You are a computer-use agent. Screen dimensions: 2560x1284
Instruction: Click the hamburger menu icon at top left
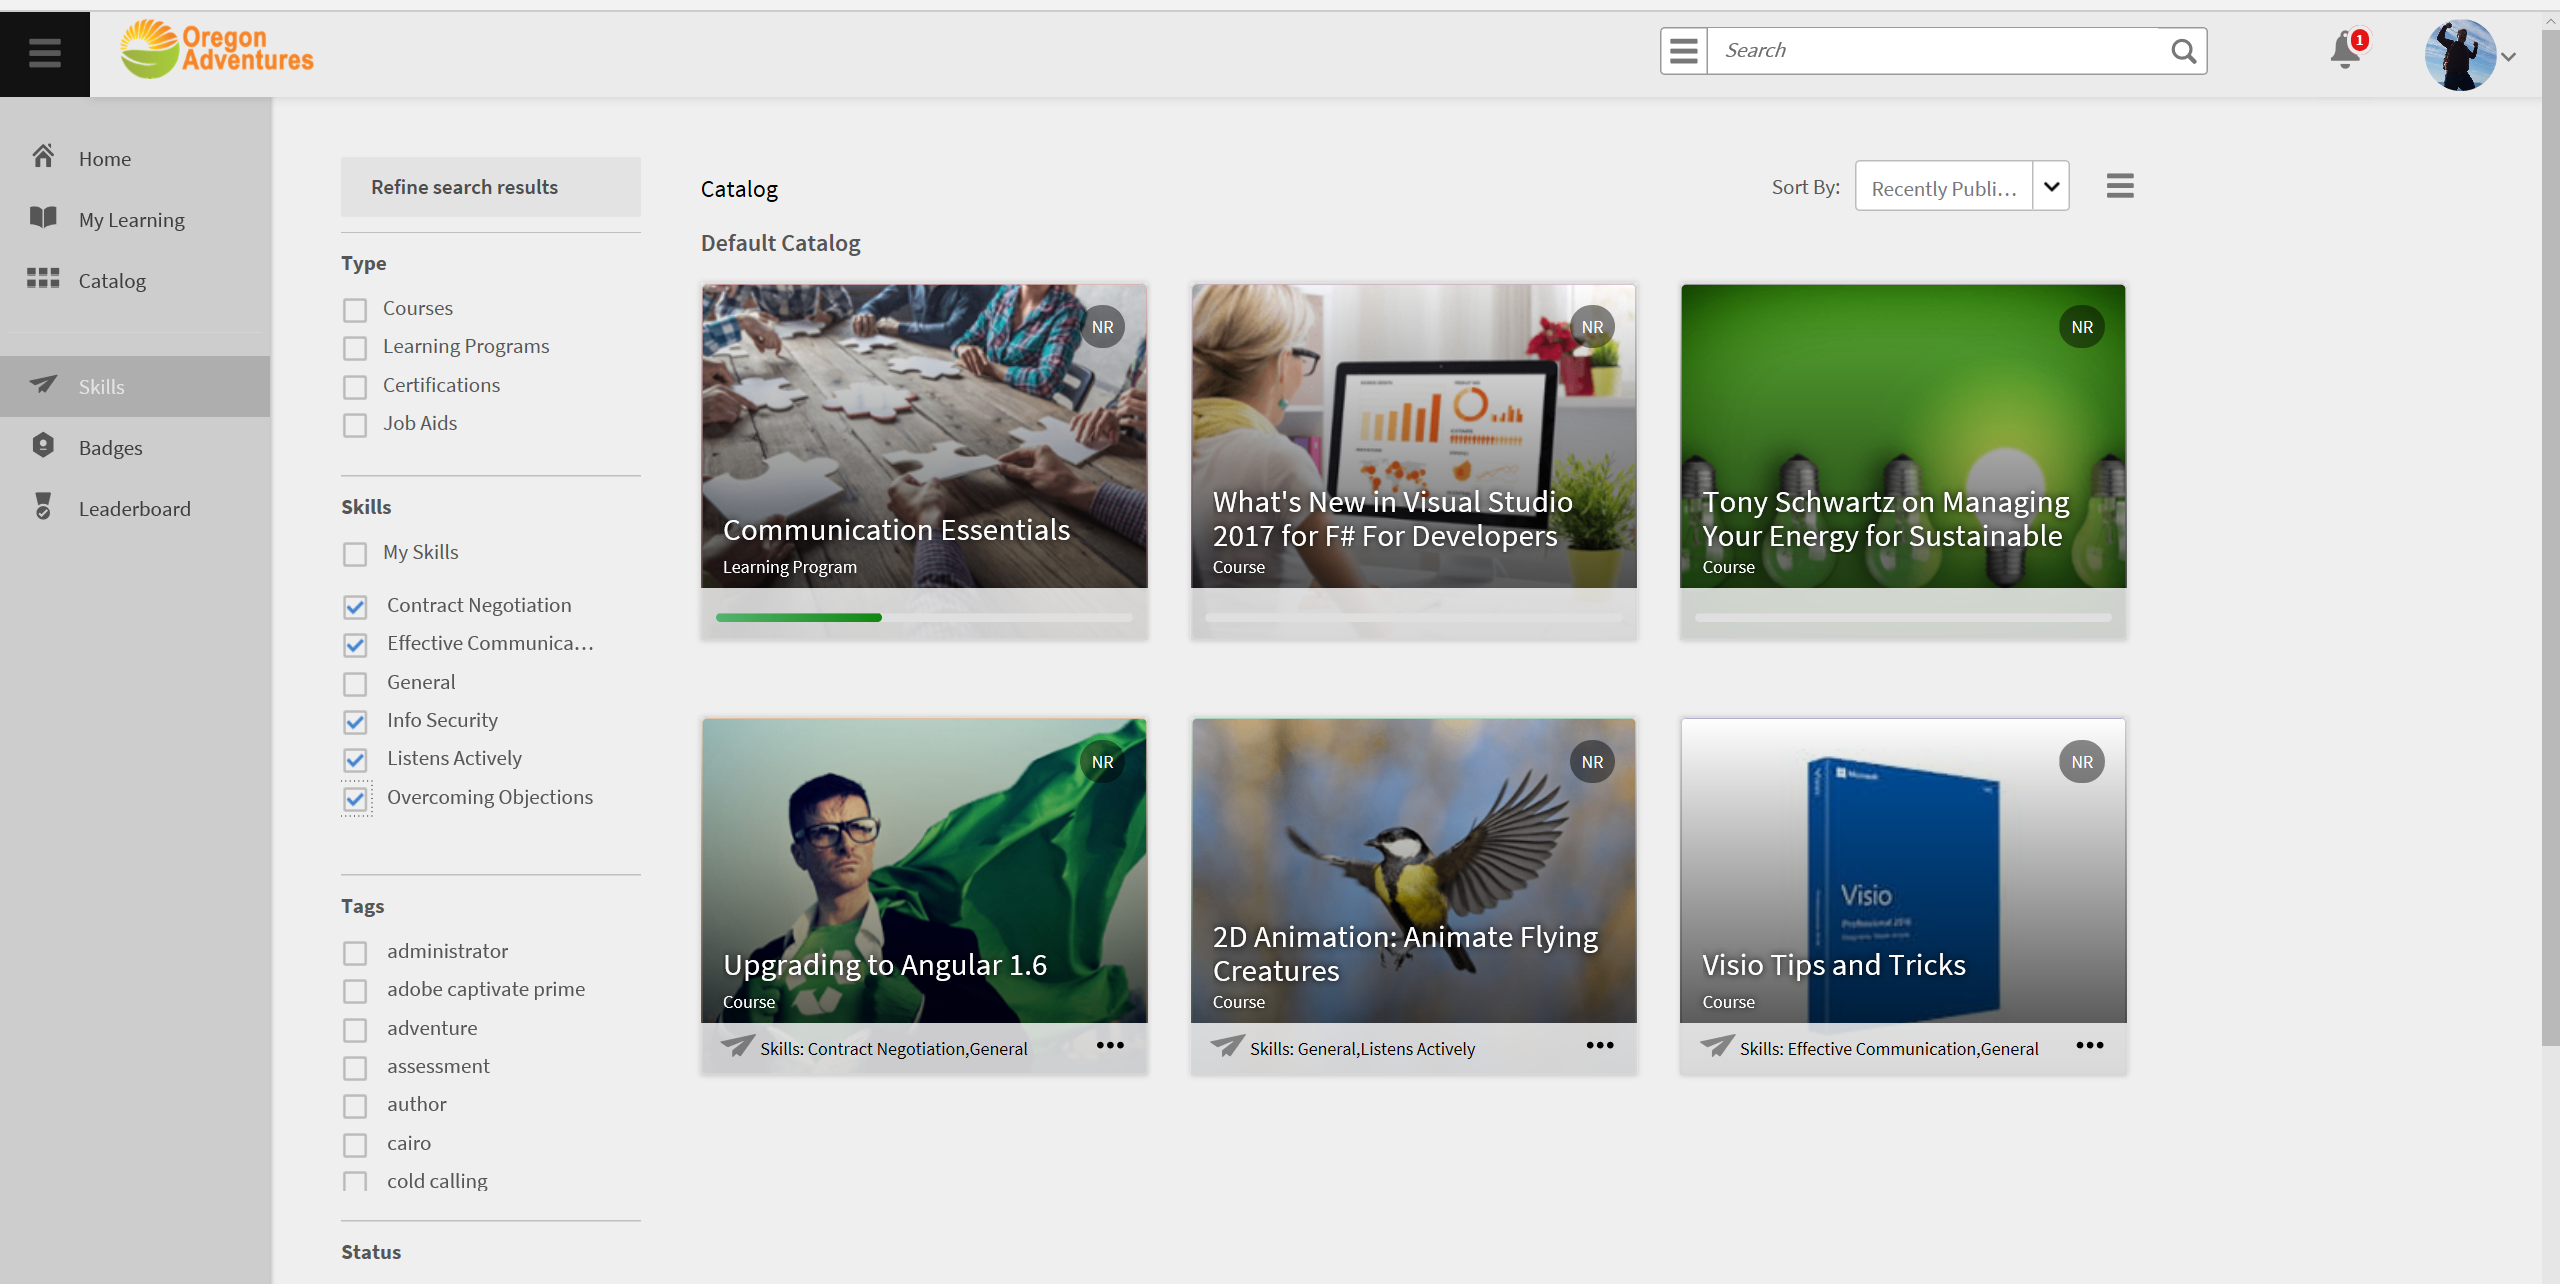coord(44,53)
